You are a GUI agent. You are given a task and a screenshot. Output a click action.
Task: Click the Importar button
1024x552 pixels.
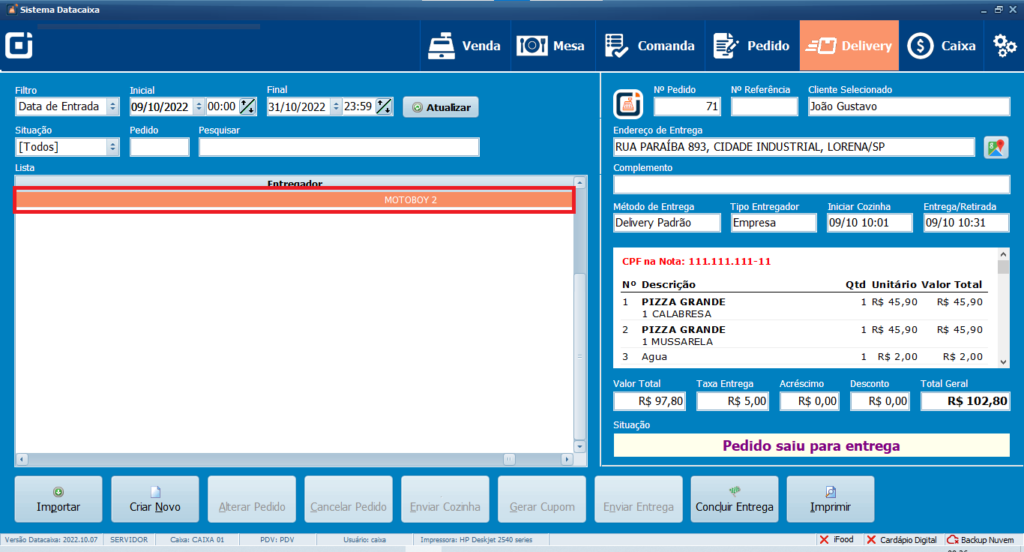pyautogui.click(x=58, y=499)
